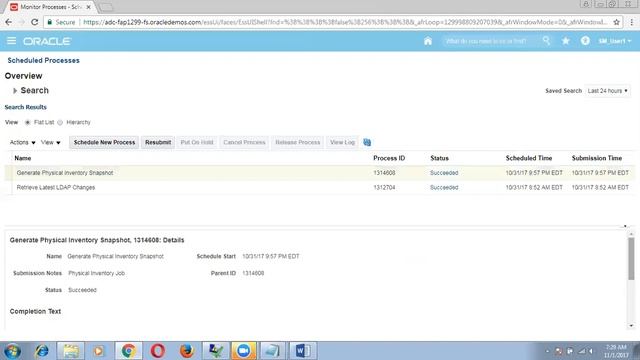Click the Resubmit button
The height and width of the screenshot is (360, 640).
pyautogui.click(x=158, y=142)
